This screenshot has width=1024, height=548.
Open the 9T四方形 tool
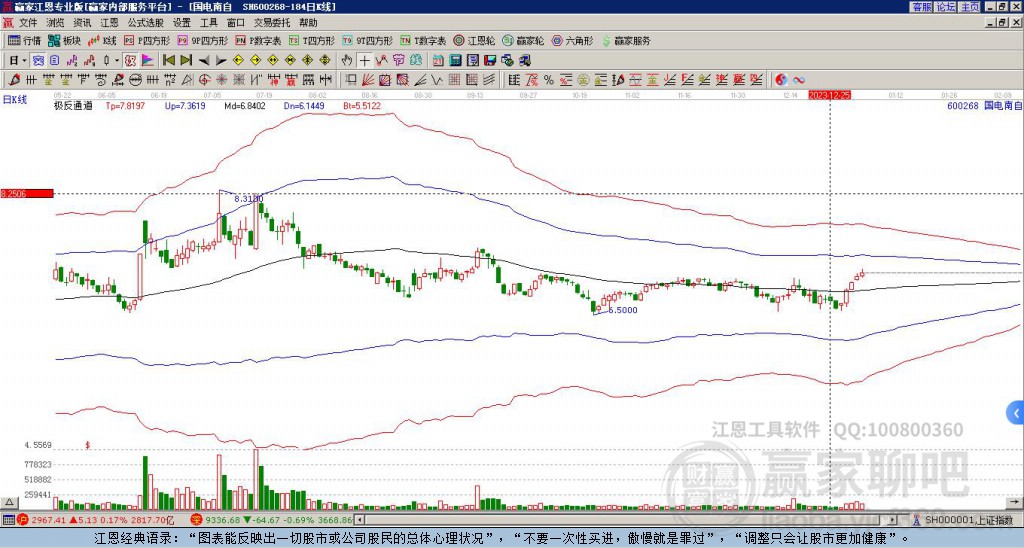point(368,40)
